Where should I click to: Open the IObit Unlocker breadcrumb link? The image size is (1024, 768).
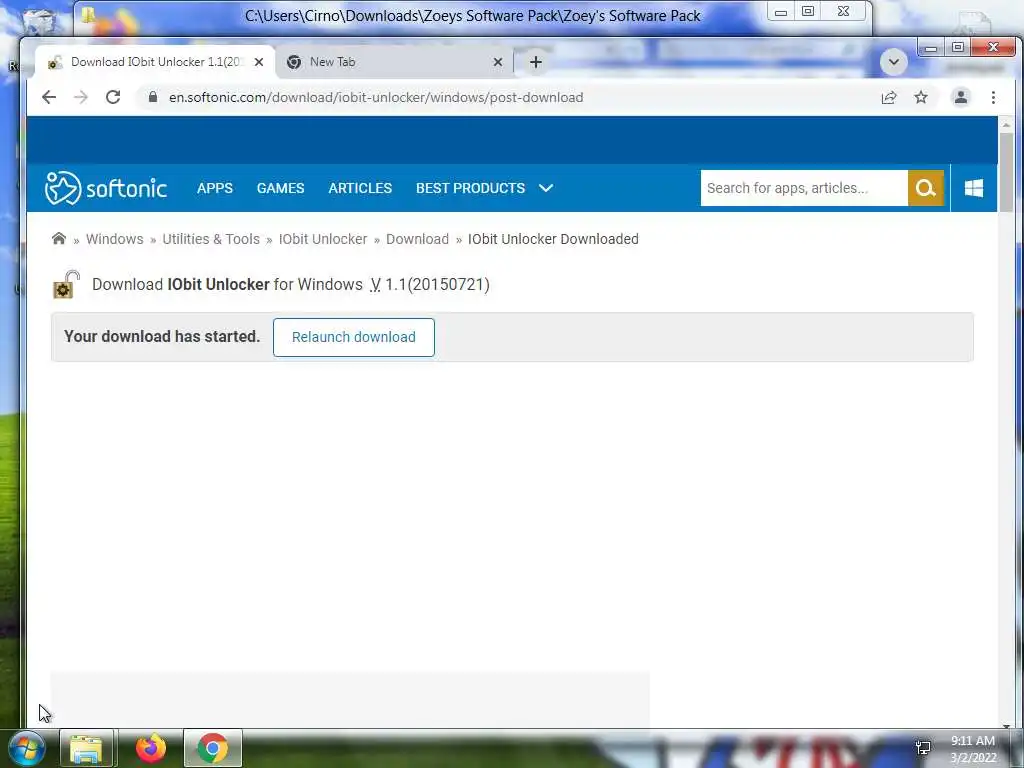click(323, 239)
